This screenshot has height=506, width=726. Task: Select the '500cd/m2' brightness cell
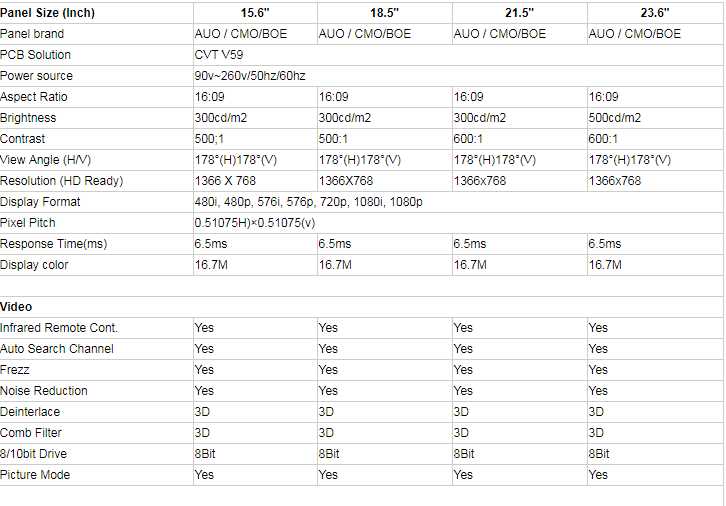(615, 118)
